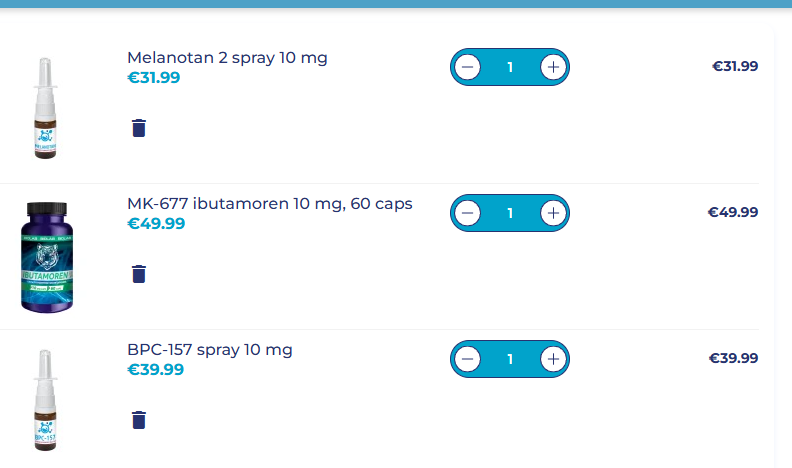Open Melanotan 2 spray 10 mg product link
The height and width of the screenshot is (468, 792).
pyautogui.click(x=227, y=57)
